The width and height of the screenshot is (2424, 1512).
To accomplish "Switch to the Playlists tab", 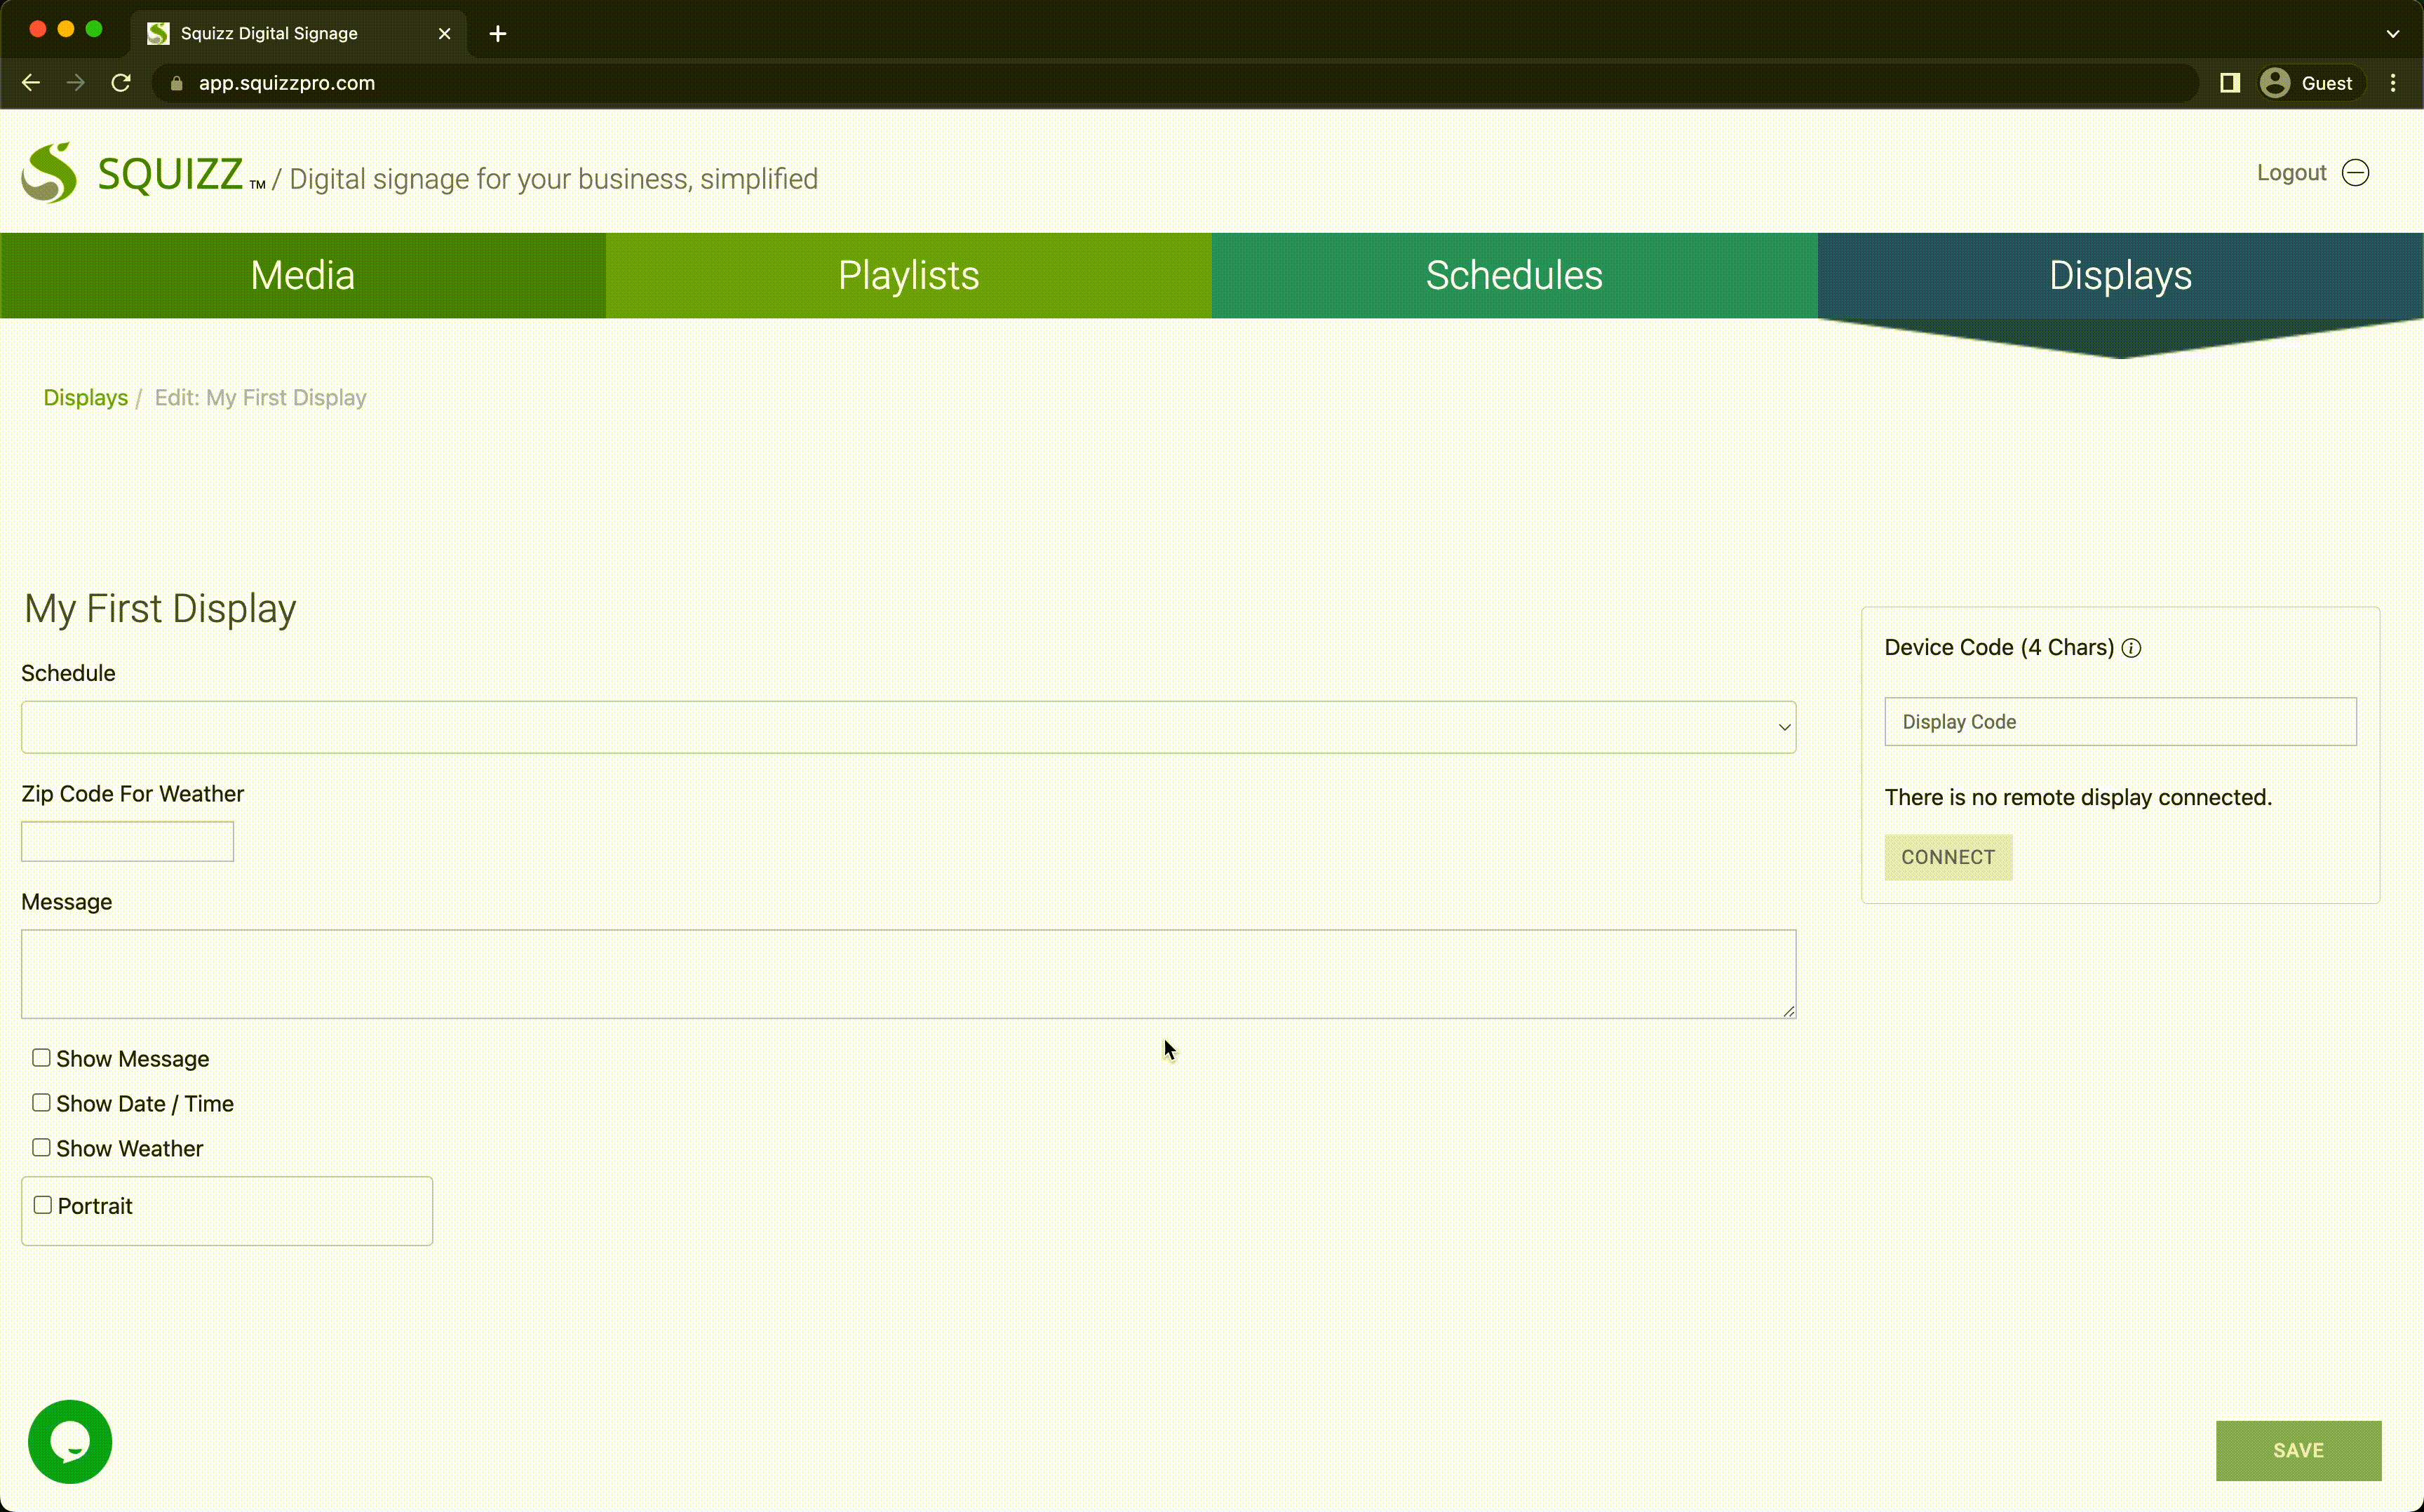I will 909,276.
